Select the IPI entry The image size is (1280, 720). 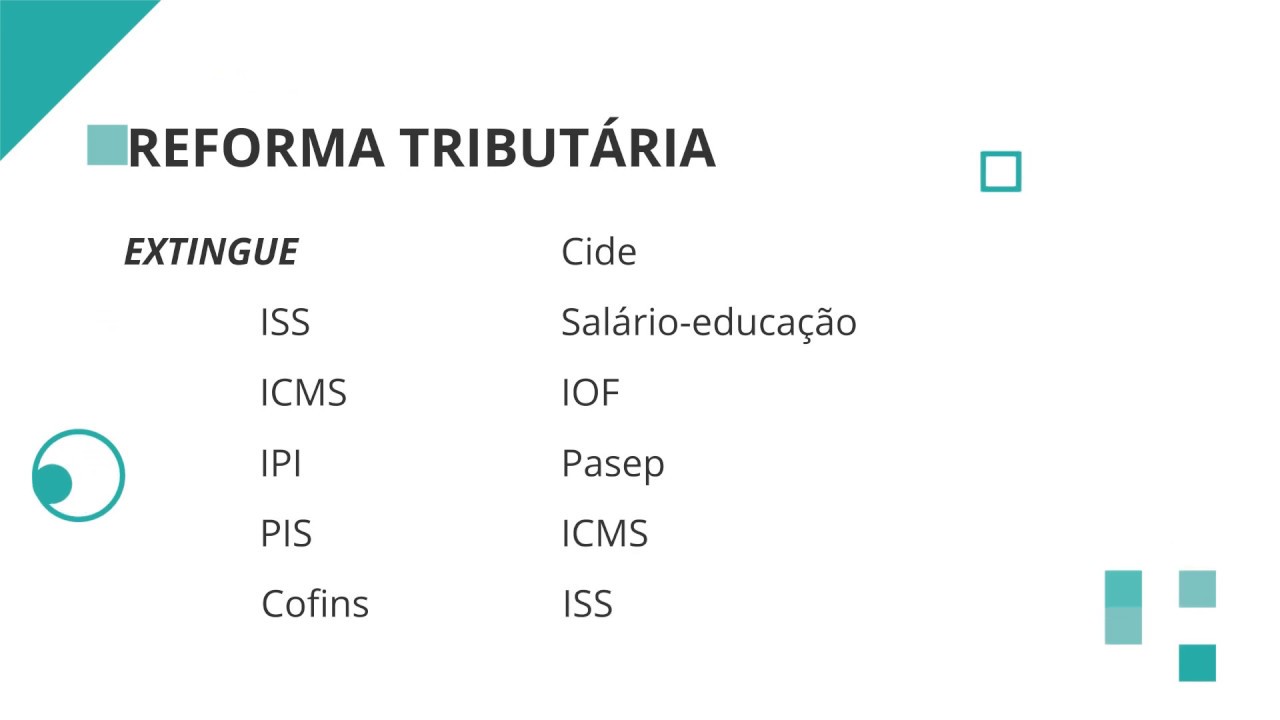click(281, 465)
